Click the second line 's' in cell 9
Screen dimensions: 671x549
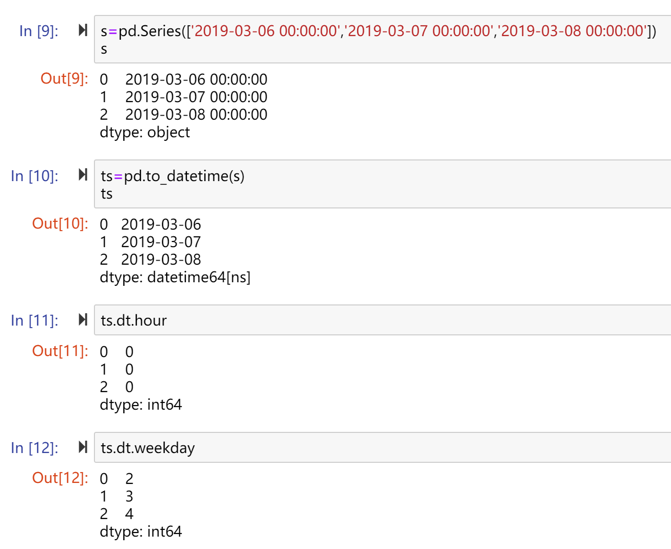point(104,49)
